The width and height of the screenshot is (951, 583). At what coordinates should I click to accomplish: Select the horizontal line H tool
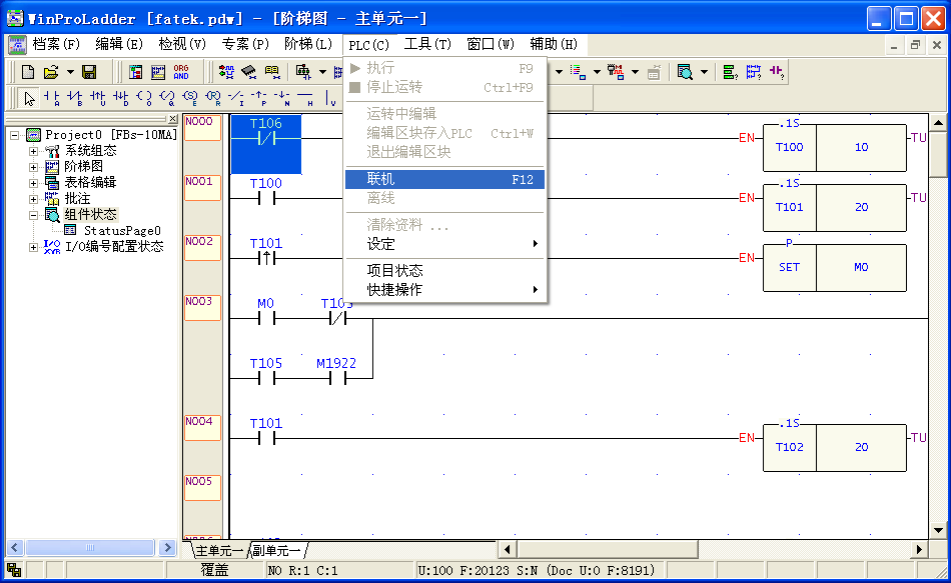coord(307,98)
